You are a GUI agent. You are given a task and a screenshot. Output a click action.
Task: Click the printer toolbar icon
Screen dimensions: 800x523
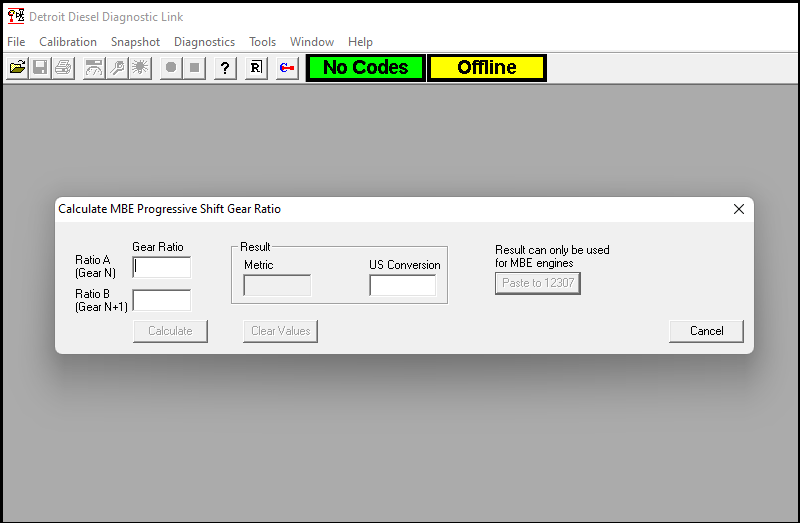point(63,68)
